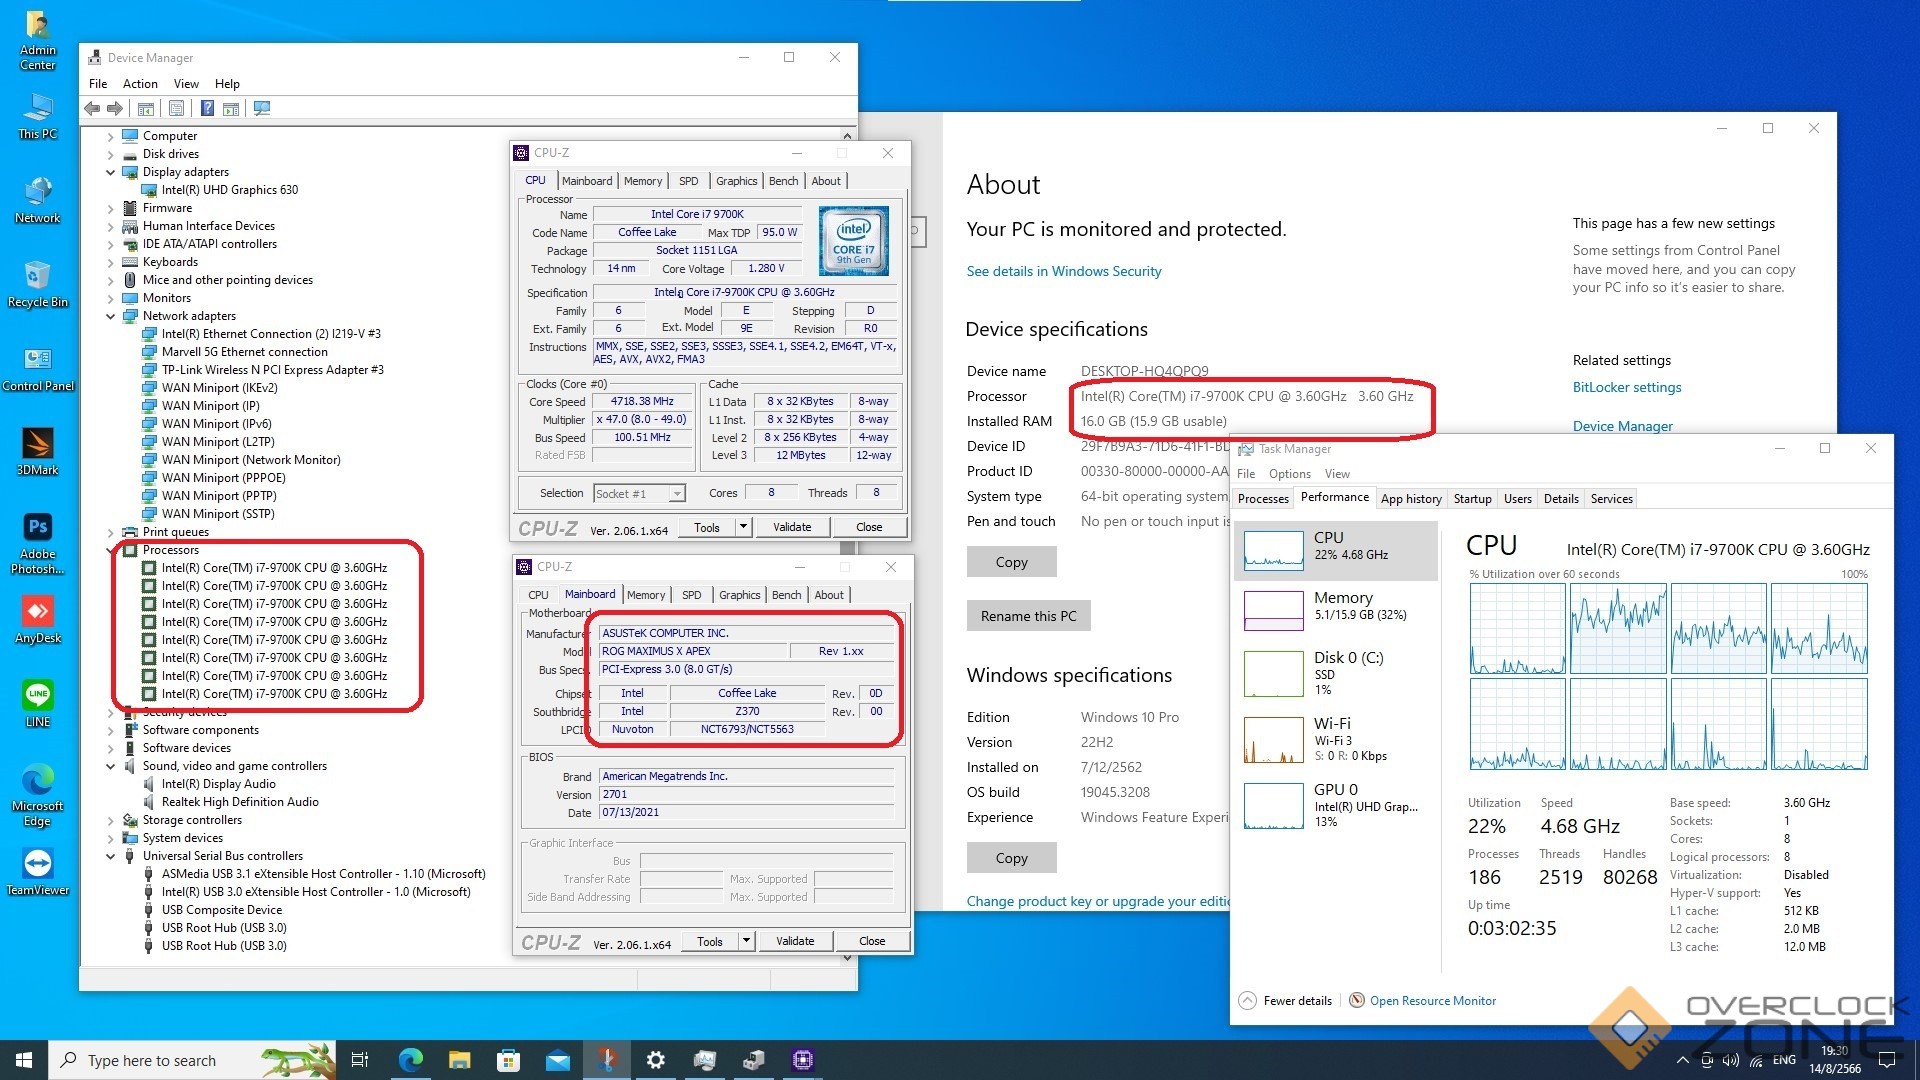Click the Rename this PC button

[x=1028, y=616]
